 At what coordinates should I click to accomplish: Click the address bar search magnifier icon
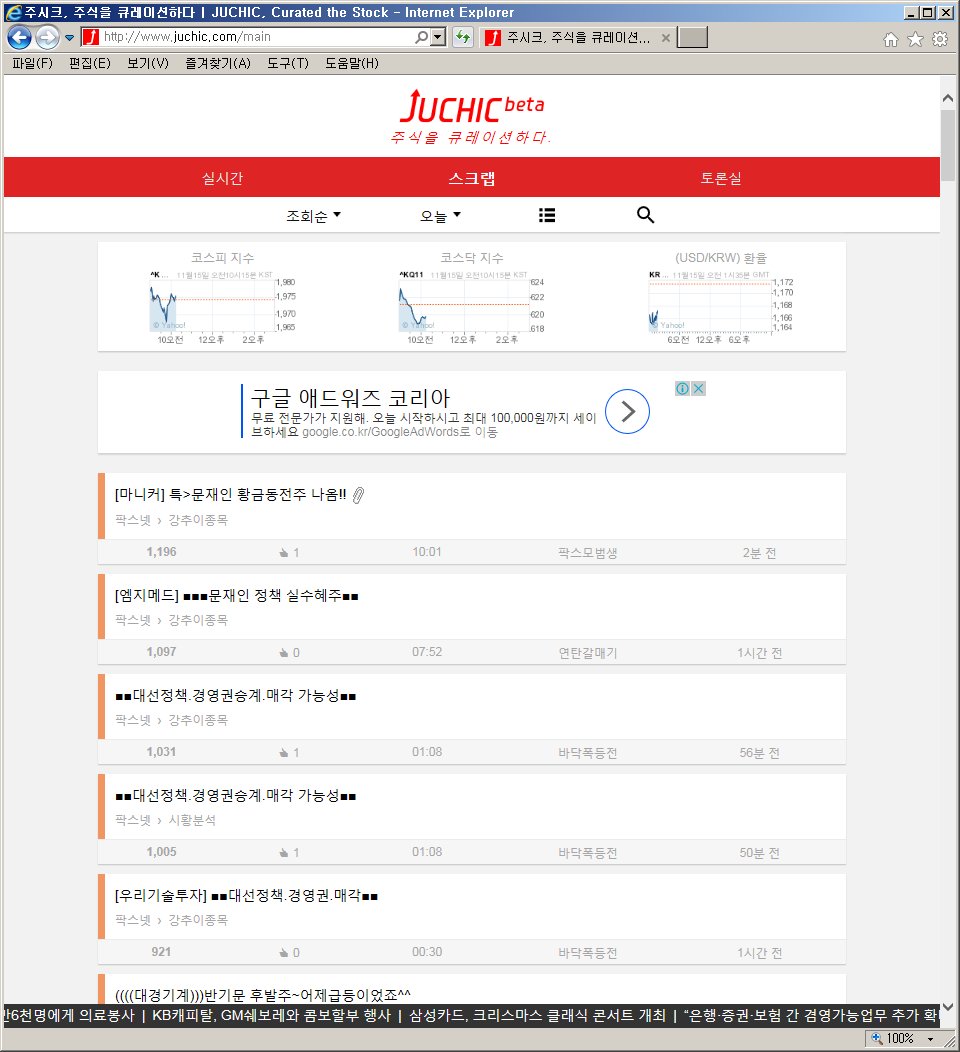click(421, 37)
